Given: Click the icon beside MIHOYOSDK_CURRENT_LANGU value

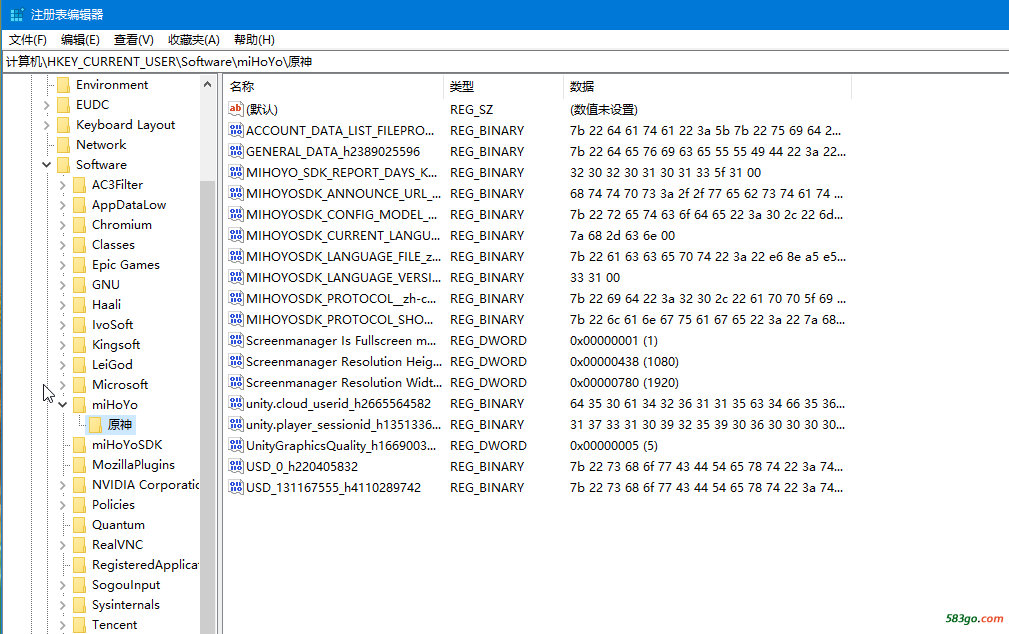Looking at the screenshot, I should pos(236,236).
